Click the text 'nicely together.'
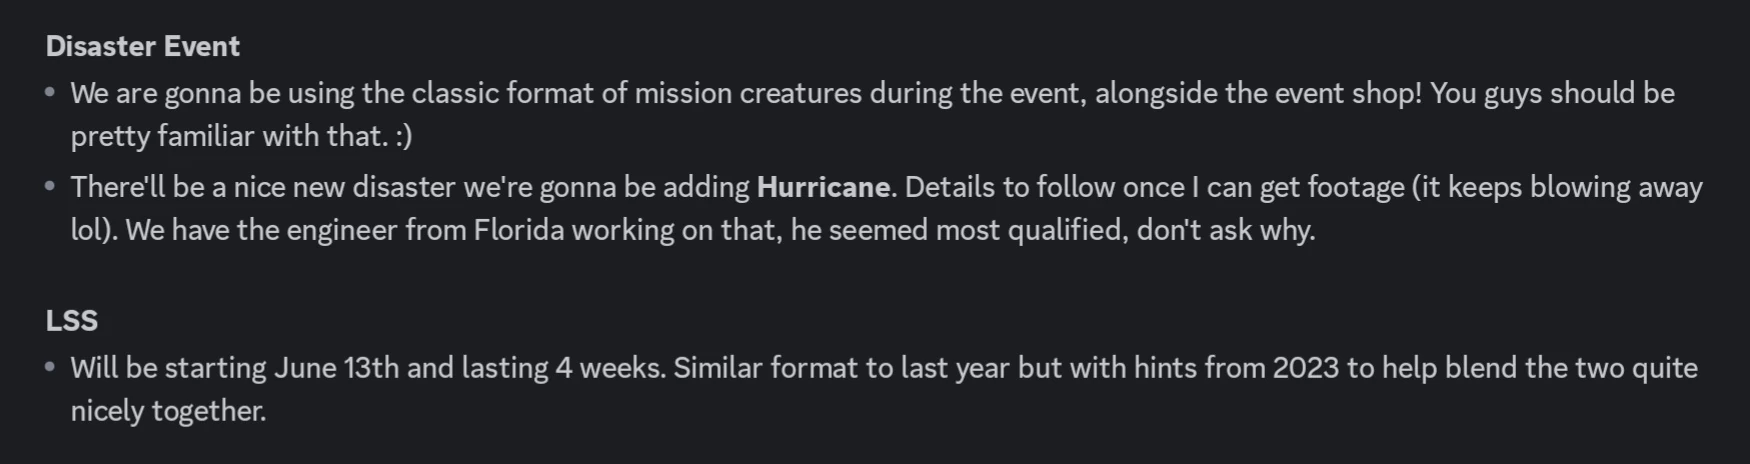 click(x=168, y=411)
